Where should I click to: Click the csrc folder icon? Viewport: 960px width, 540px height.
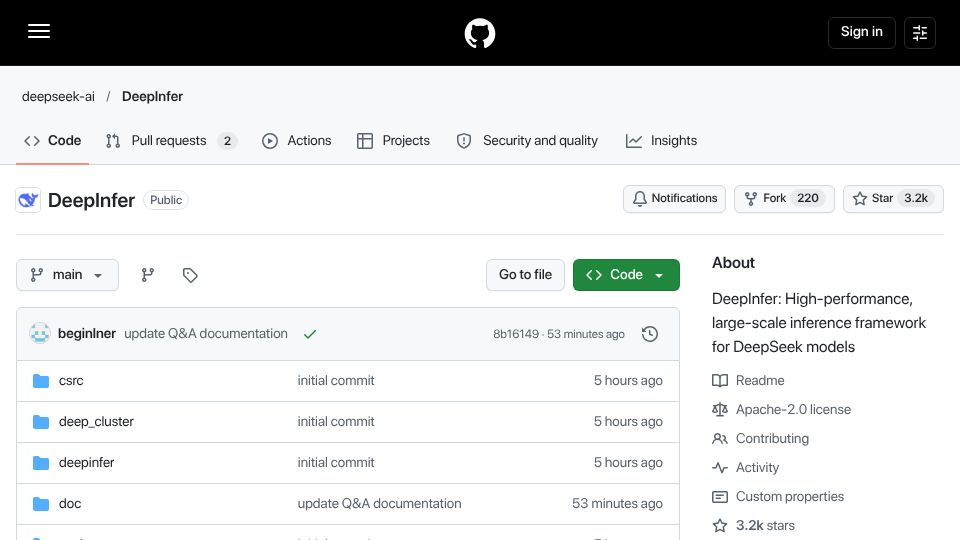(x=41, y=381)
